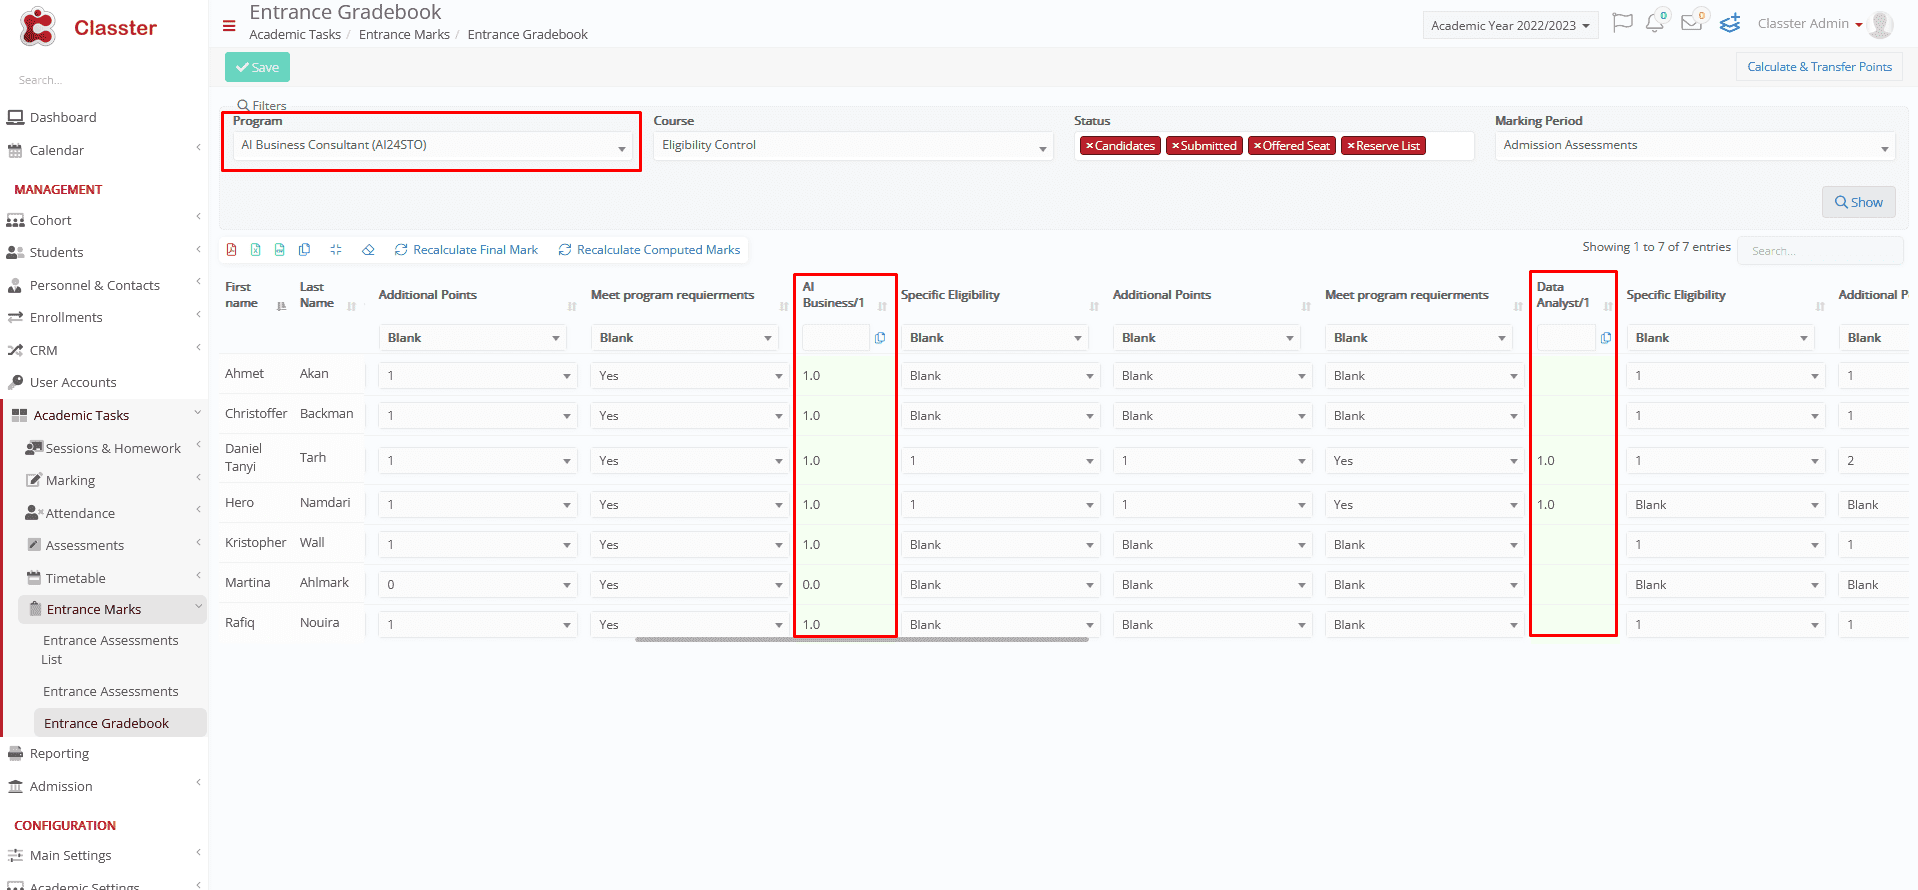
Task: Open first Additional Points header Blank filter
Action: point(472,338)
